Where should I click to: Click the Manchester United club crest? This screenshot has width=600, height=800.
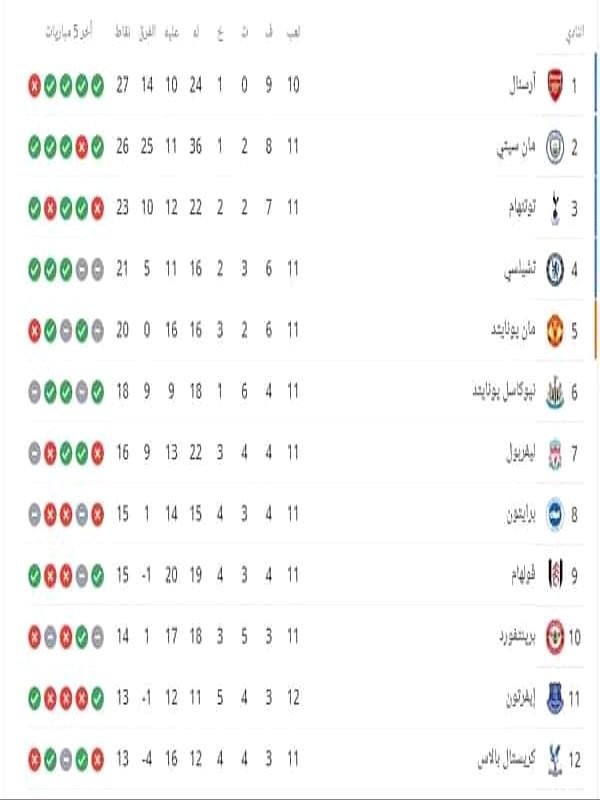(555, 331)
